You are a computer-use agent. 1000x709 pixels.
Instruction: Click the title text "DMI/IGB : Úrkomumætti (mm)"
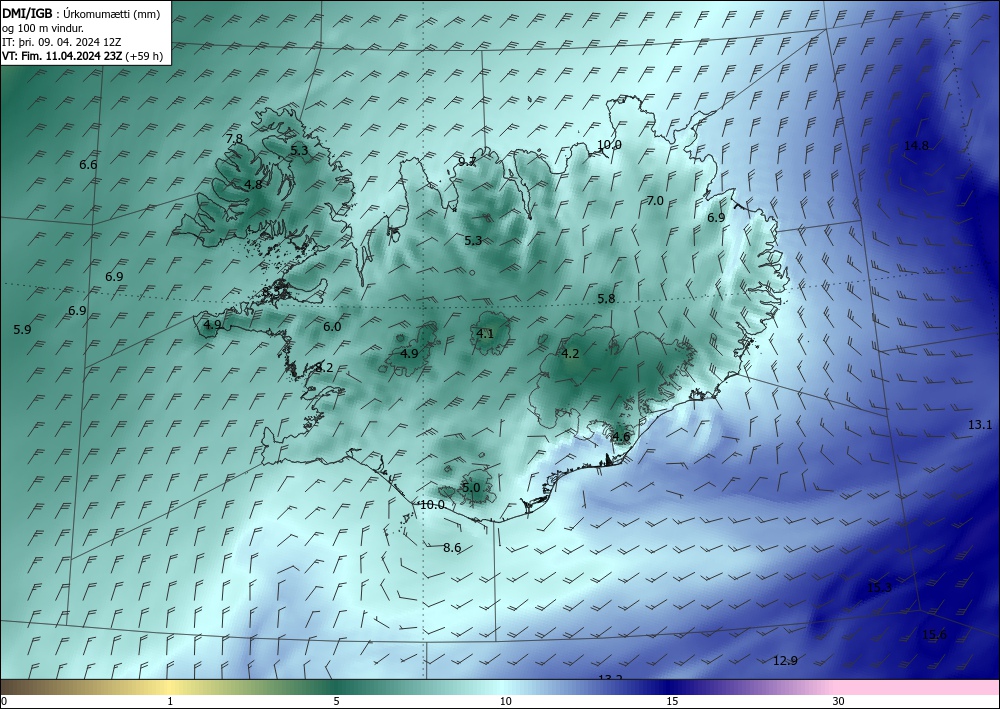point(81,14)
